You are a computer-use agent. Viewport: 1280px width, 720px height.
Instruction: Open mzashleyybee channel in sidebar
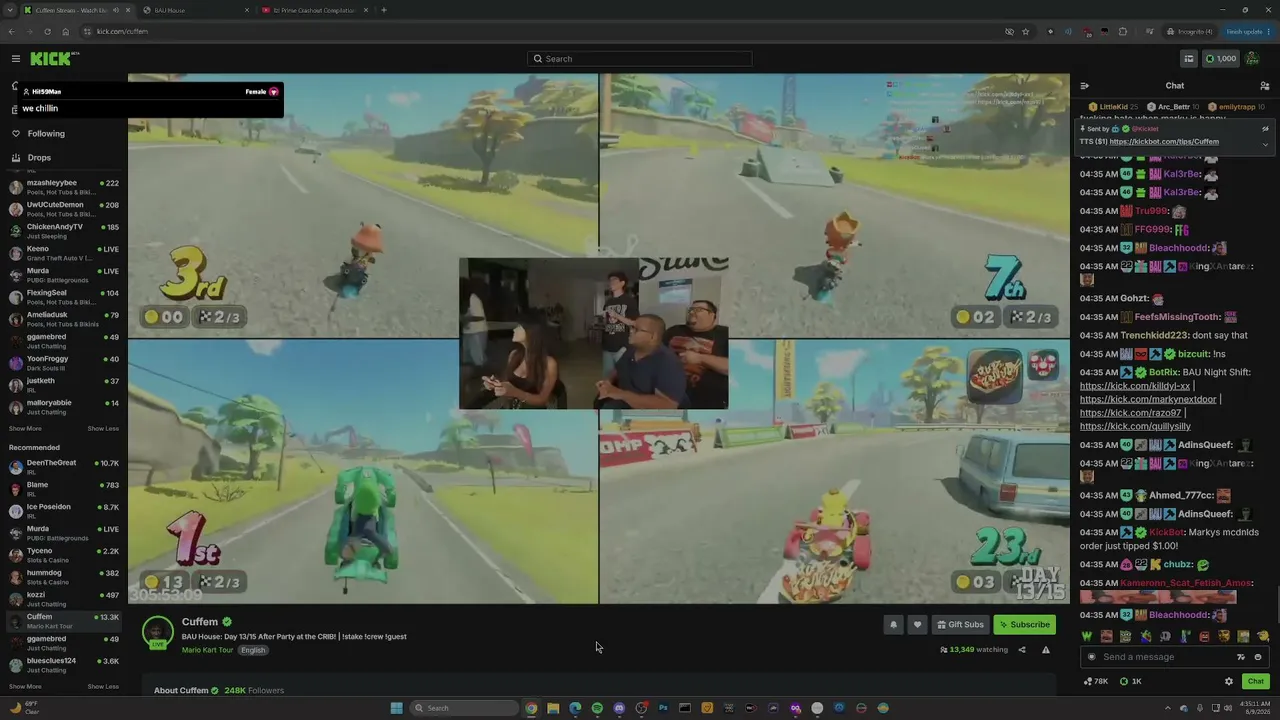(64, 187)
